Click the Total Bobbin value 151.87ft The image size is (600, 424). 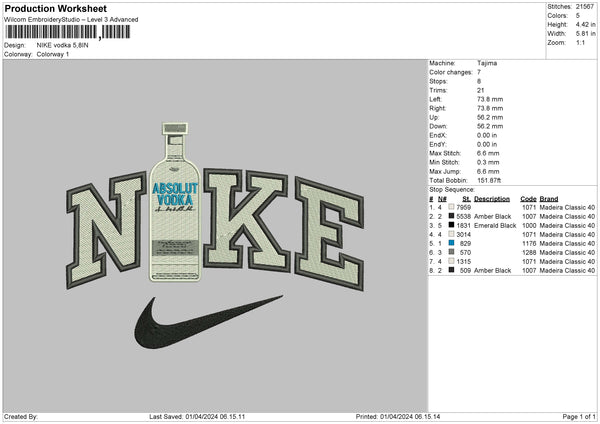[489, 180]
